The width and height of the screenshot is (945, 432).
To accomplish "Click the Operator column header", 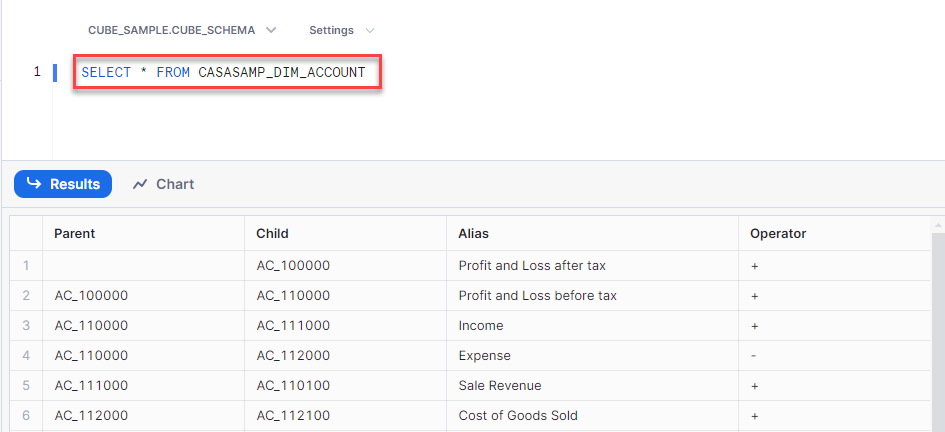I will tap(778, 233).
